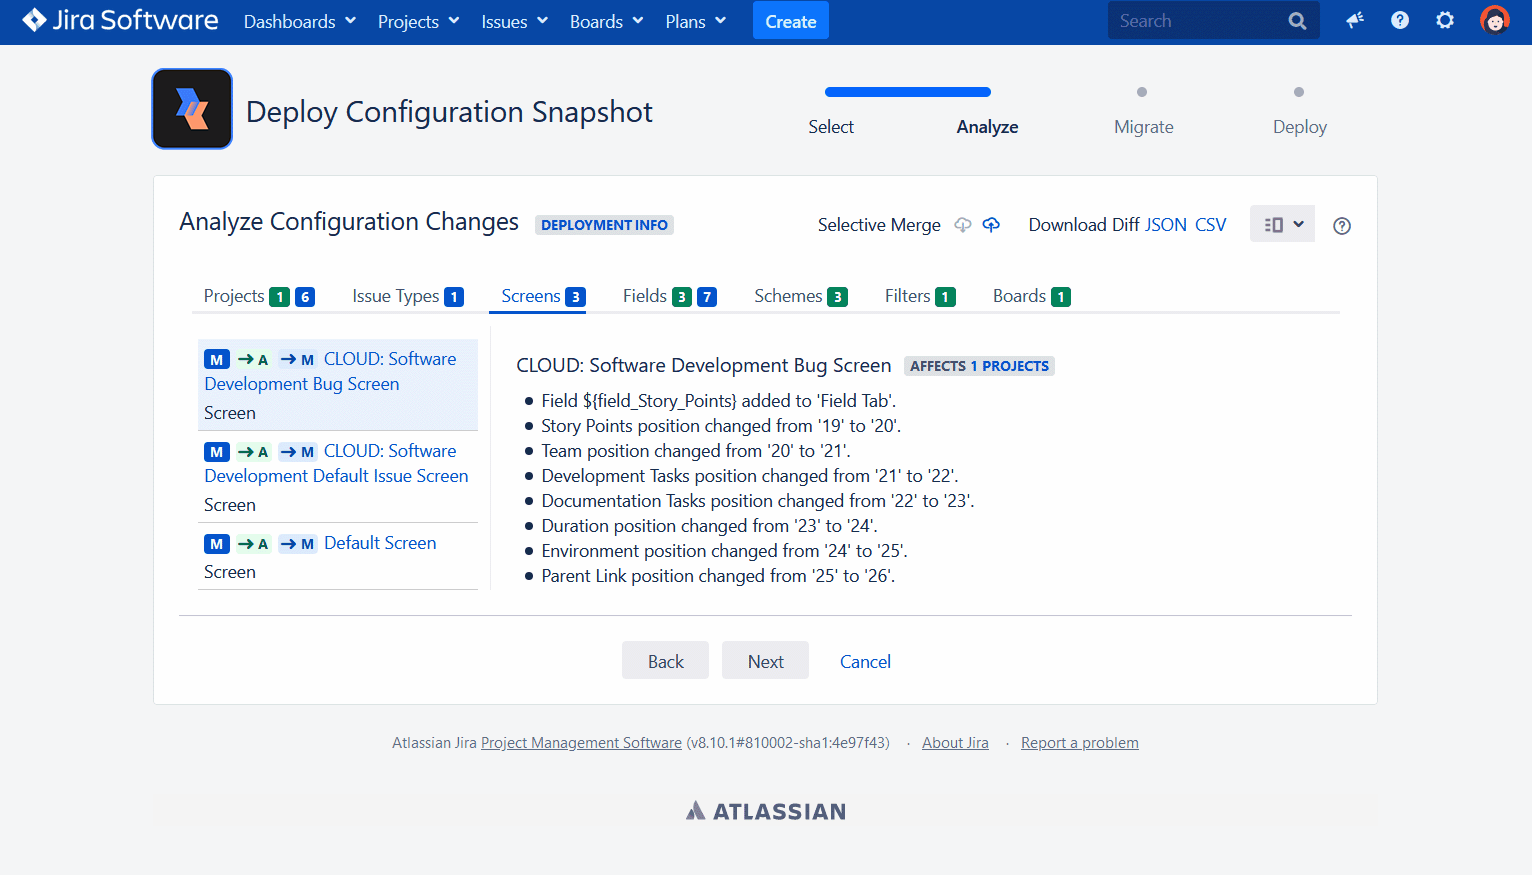The image size is (1532, 875).
Task: Click the blue badge 7 next to Fields
Action: [x=707, y=297]
